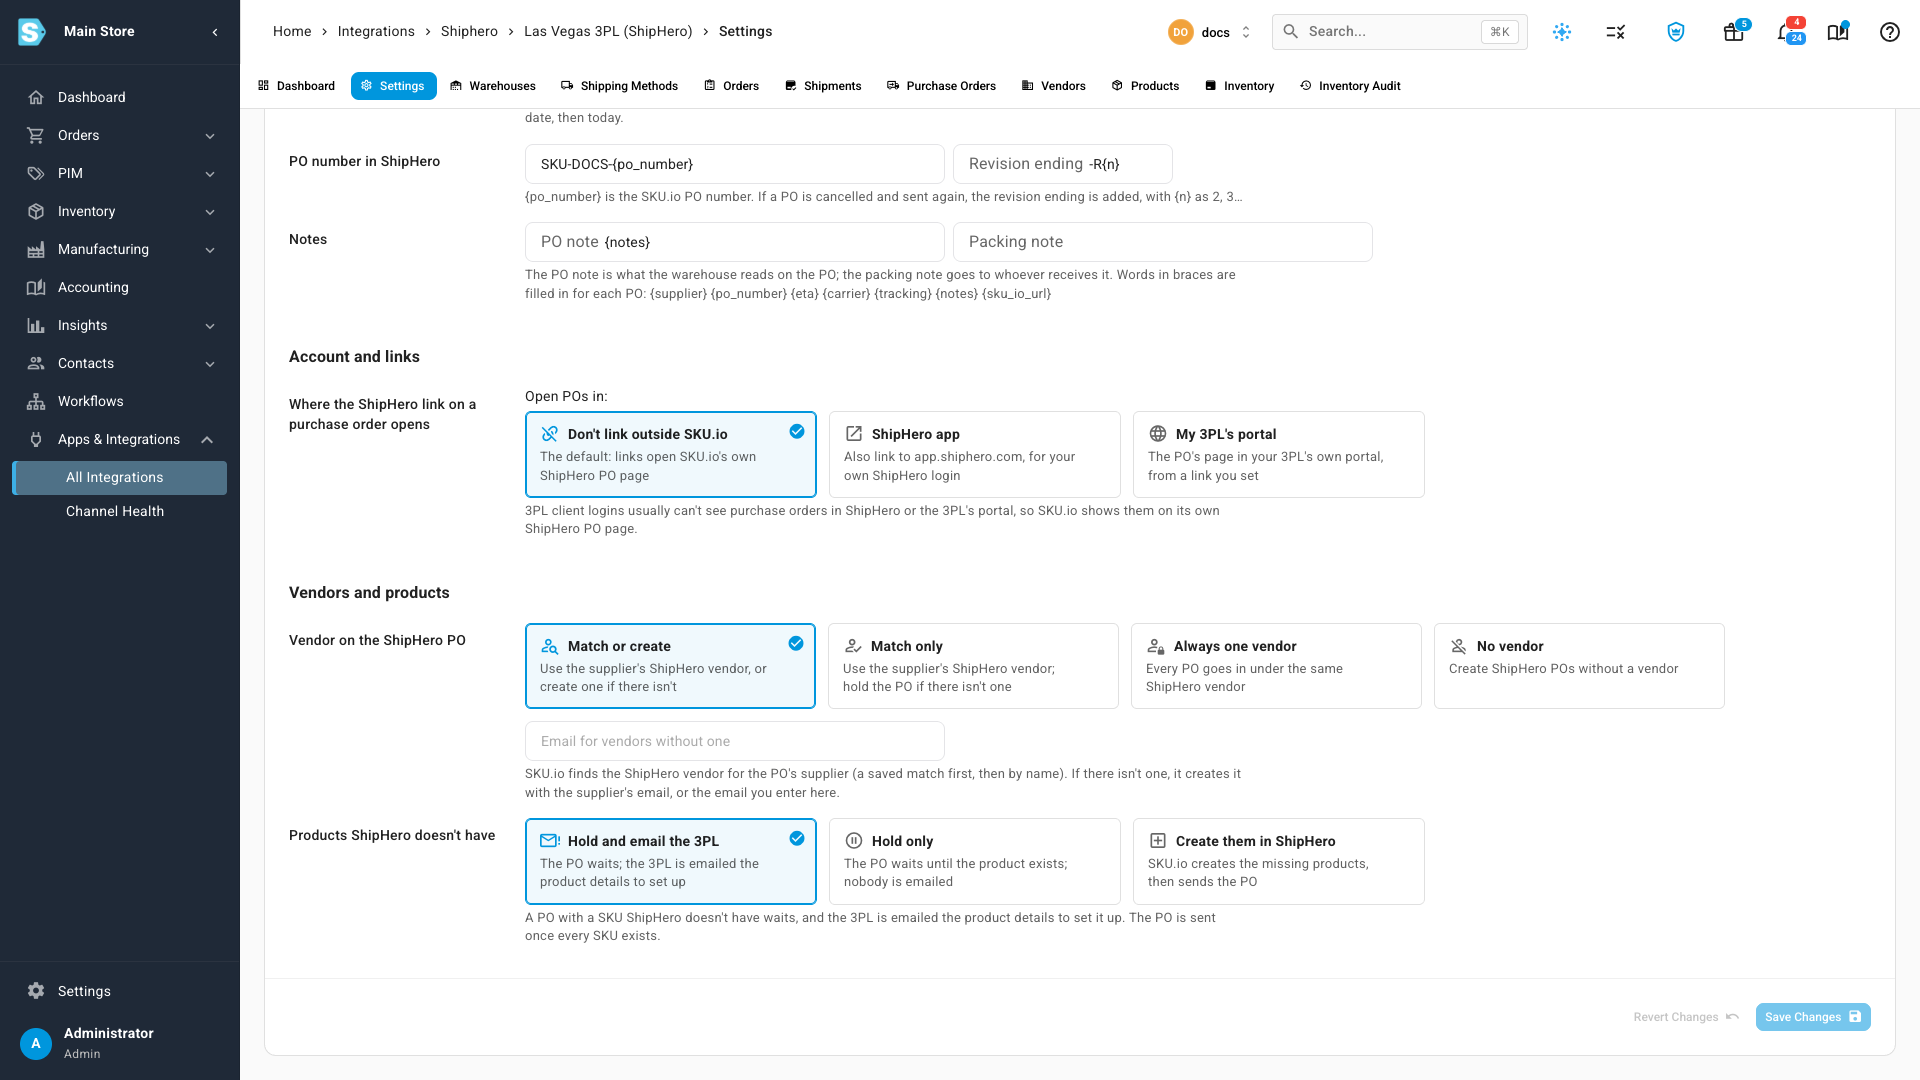Select the ShipHero app link option

(x=974, y=454)
